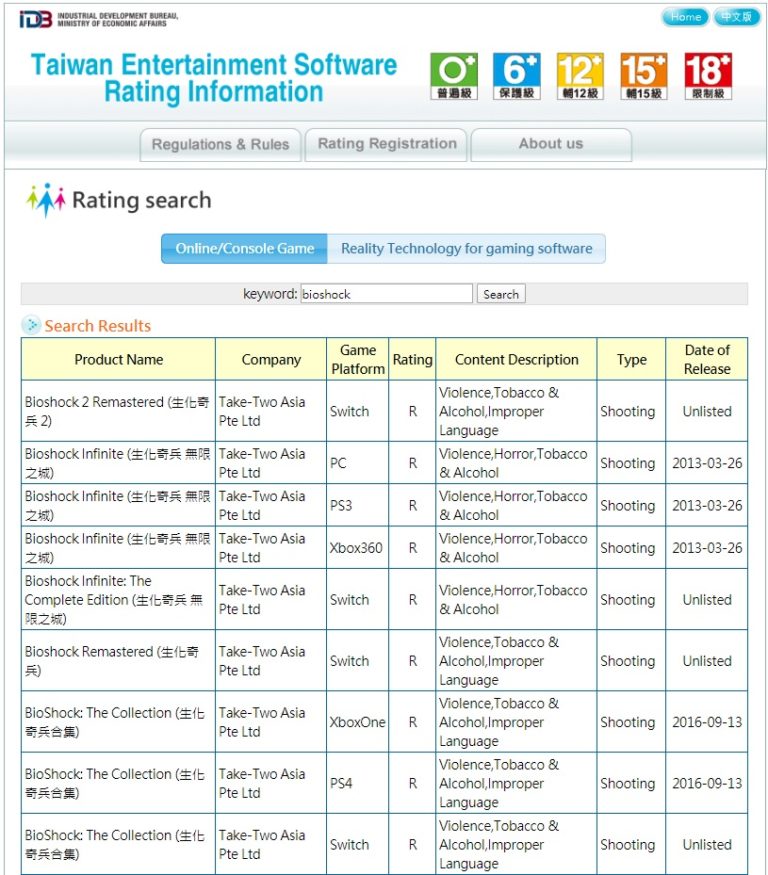Screen dimensions: 768x875
Task: Select the Bioshock 2 Remastered product name
Action: coord(117,411)
